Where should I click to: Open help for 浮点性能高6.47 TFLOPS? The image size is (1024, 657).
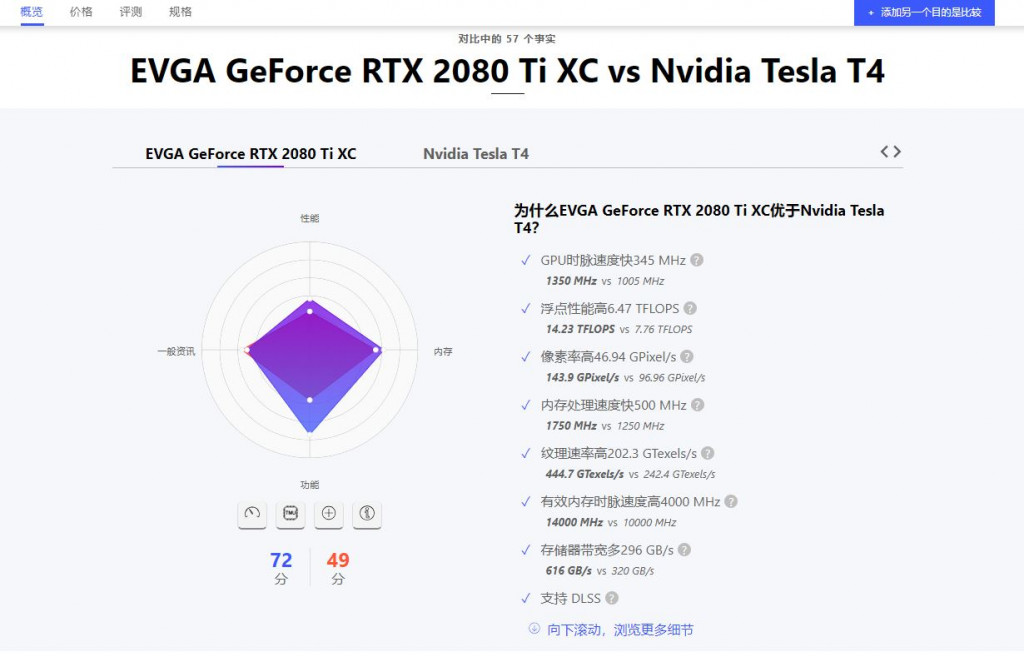click(690, 308)
